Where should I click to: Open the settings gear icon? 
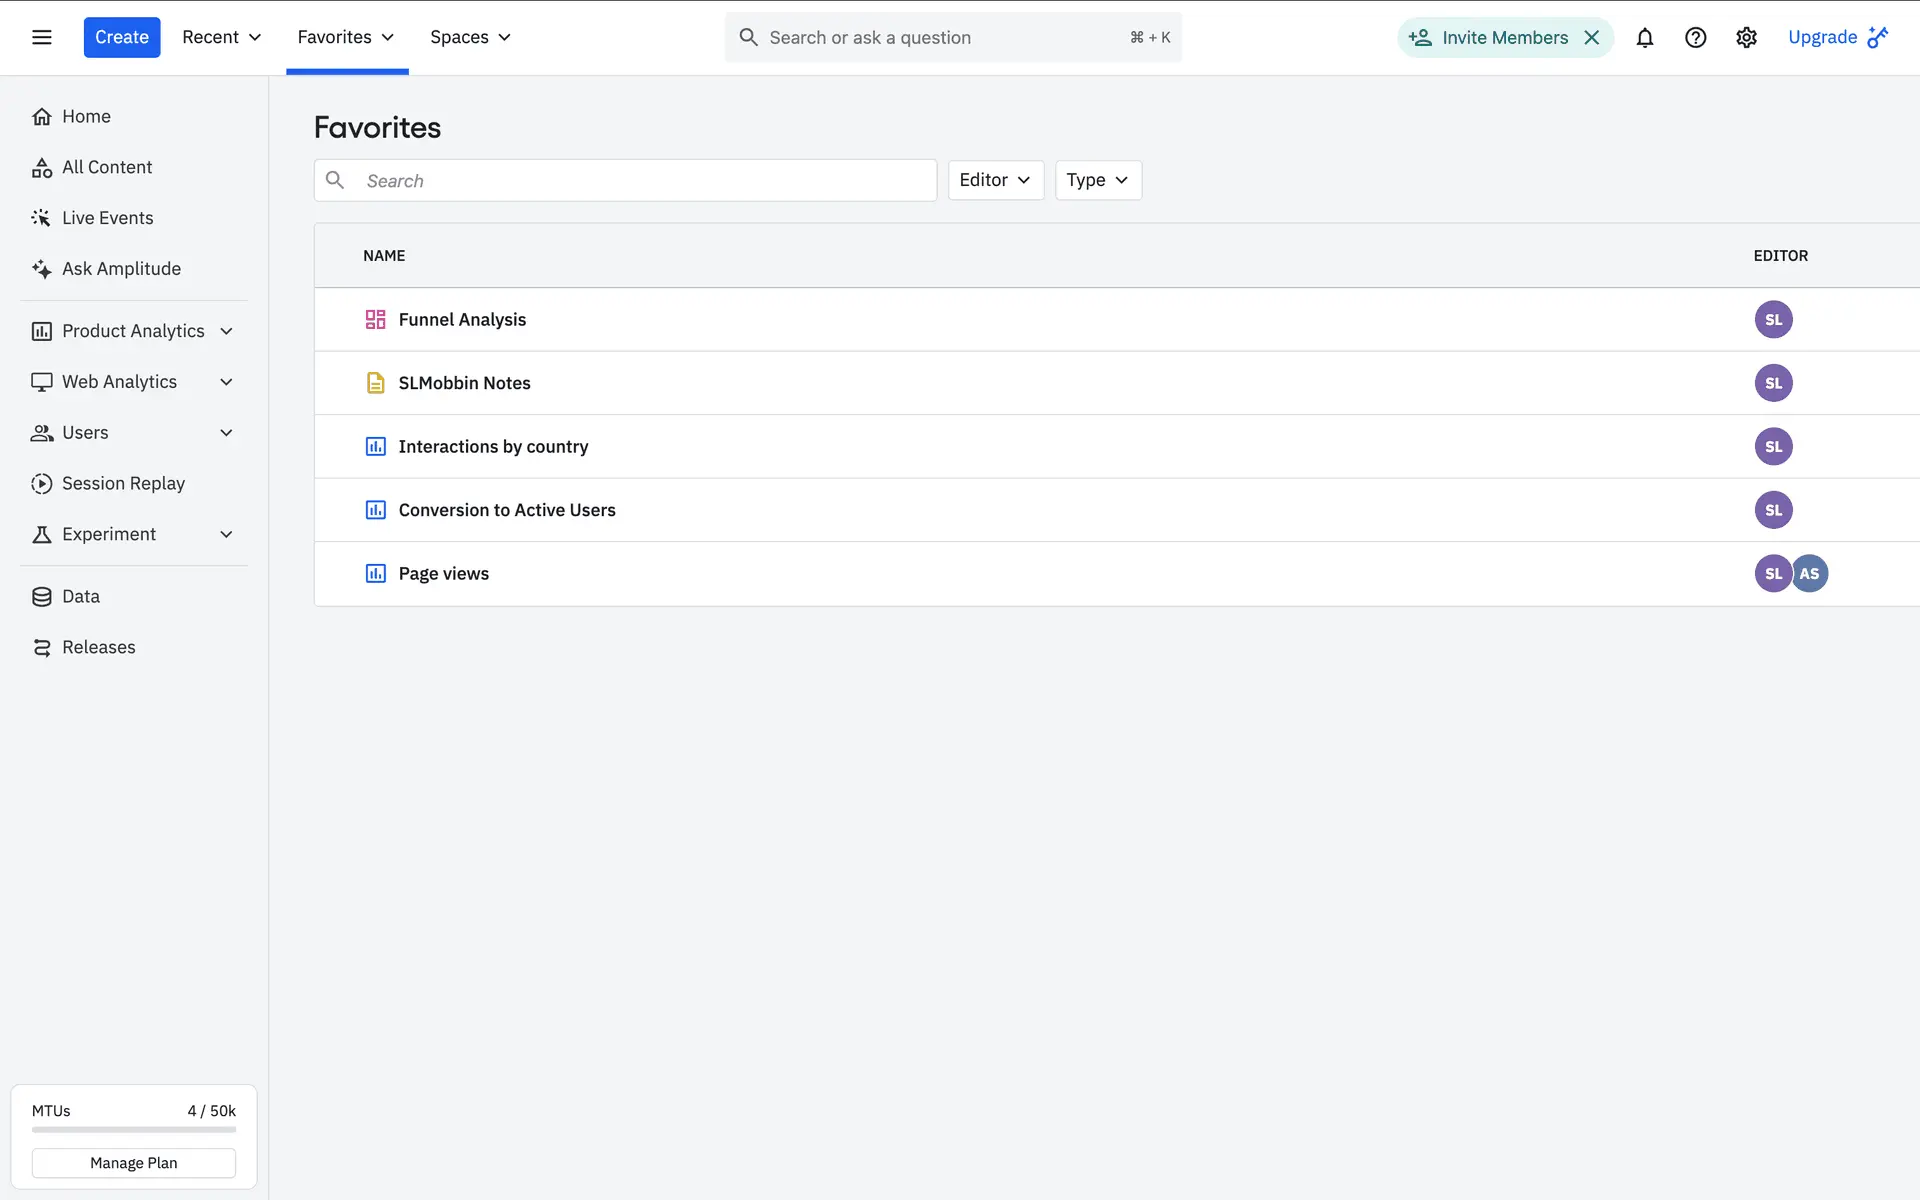coord(1746,37)
